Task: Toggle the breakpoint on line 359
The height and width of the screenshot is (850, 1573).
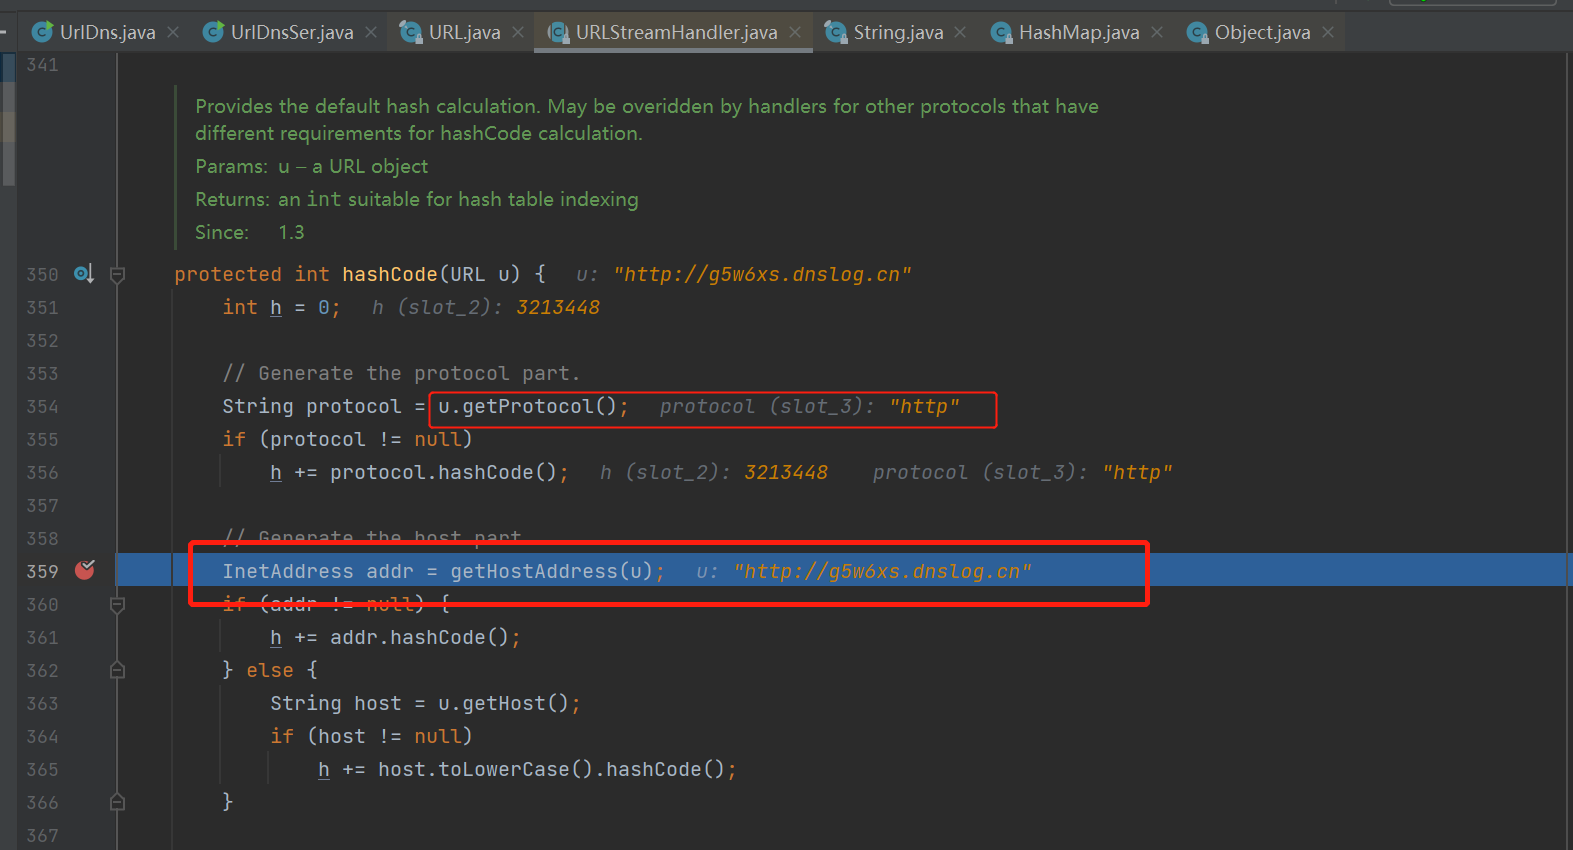Action: 85,570
